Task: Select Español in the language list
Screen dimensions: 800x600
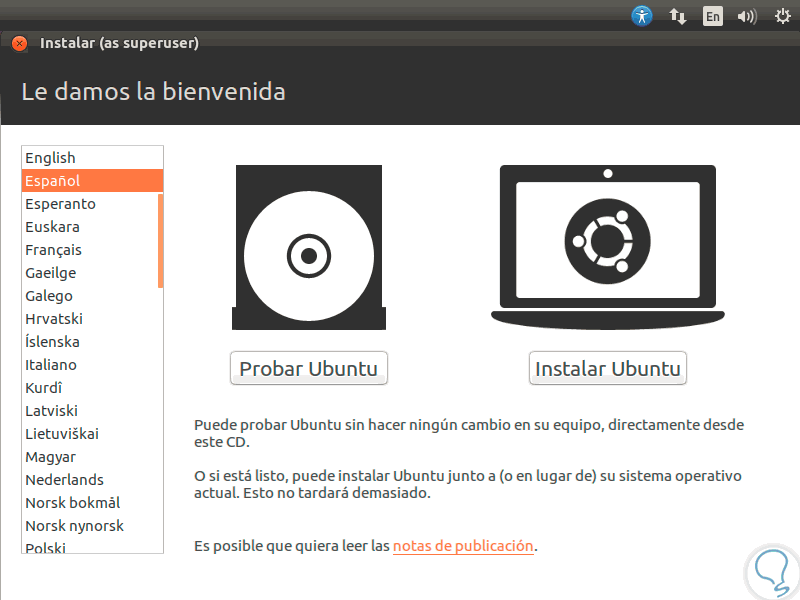Action: [92, 181]
